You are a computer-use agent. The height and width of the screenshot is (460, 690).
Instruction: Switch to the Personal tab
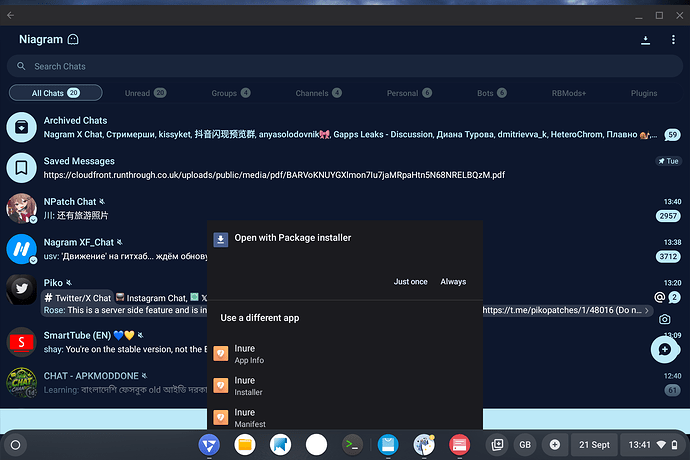(409, 93)
